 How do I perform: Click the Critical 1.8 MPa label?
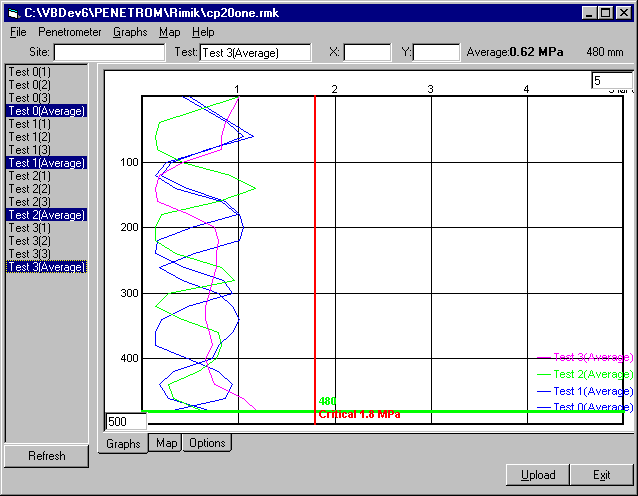[x=359, y=415]
